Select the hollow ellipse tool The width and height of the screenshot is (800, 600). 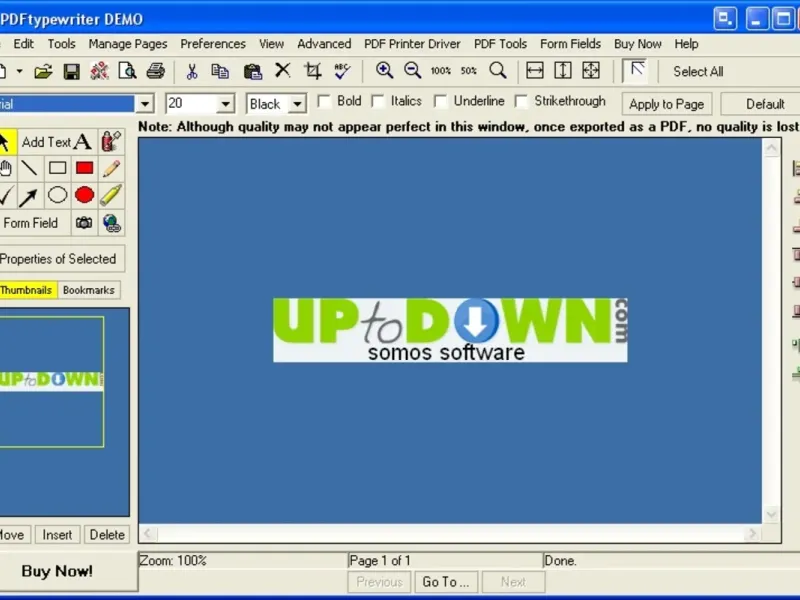click(x=57, y=195)
